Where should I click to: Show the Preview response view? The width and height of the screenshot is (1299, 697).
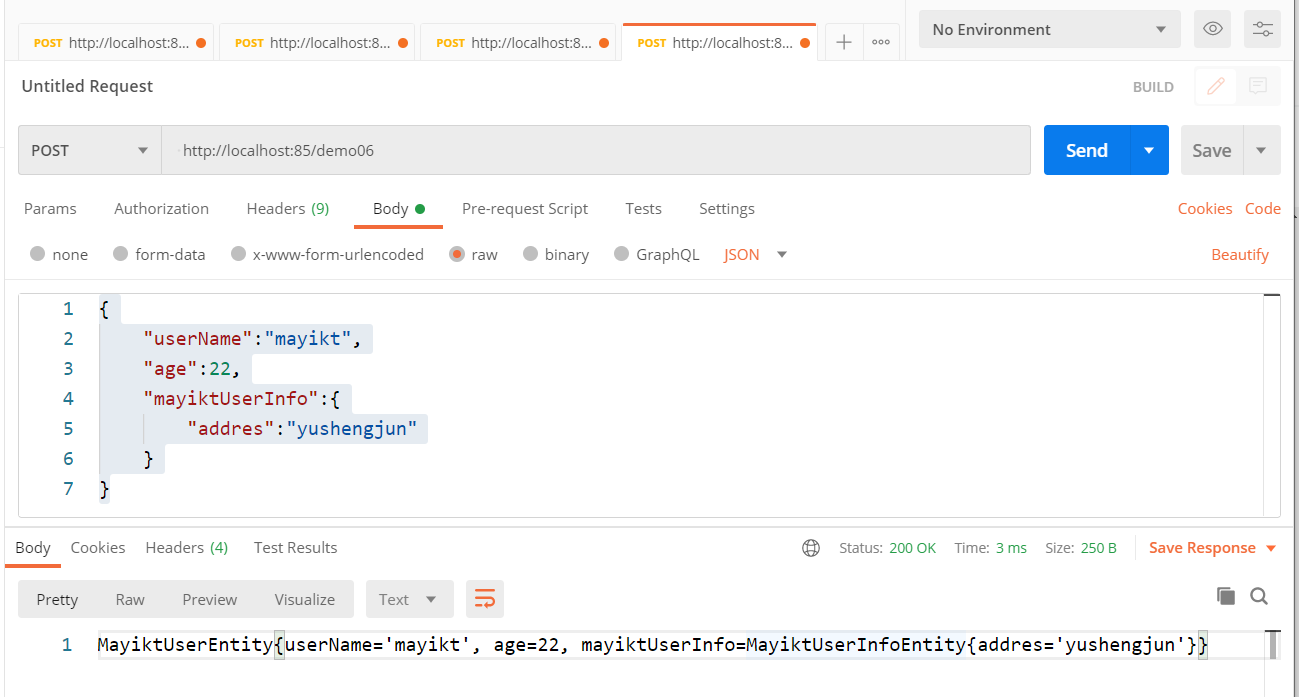[210, 599]
